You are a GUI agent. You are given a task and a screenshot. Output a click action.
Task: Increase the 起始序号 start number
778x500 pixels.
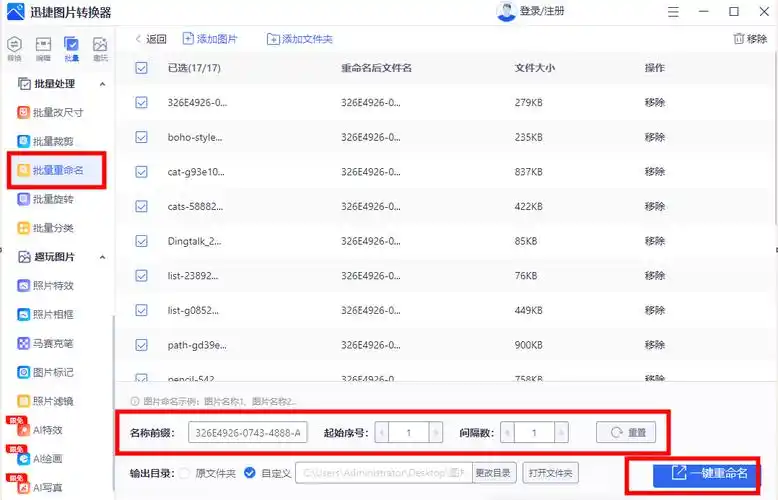click(436, 433)
